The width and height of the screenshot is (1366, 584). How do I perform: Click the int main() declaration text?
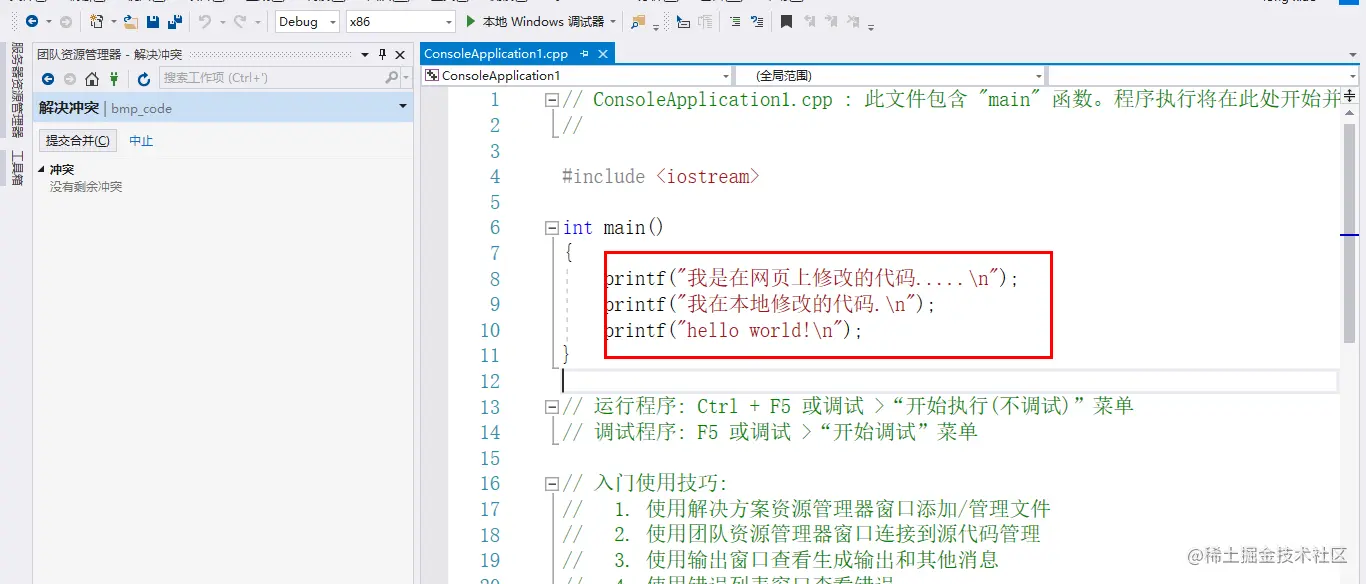(613, 228)
